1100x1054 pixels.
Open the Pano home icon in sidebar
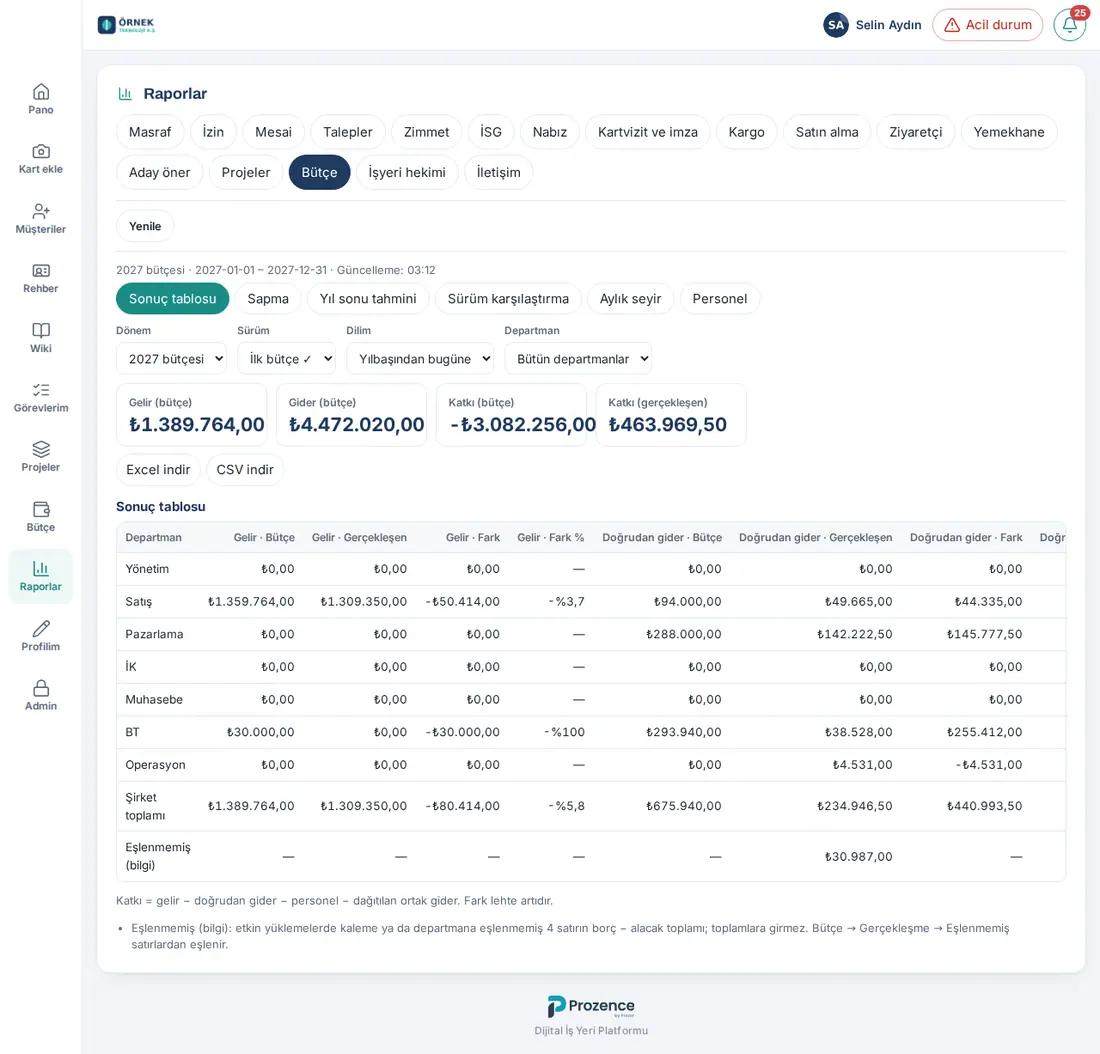[x=41, y=92]
